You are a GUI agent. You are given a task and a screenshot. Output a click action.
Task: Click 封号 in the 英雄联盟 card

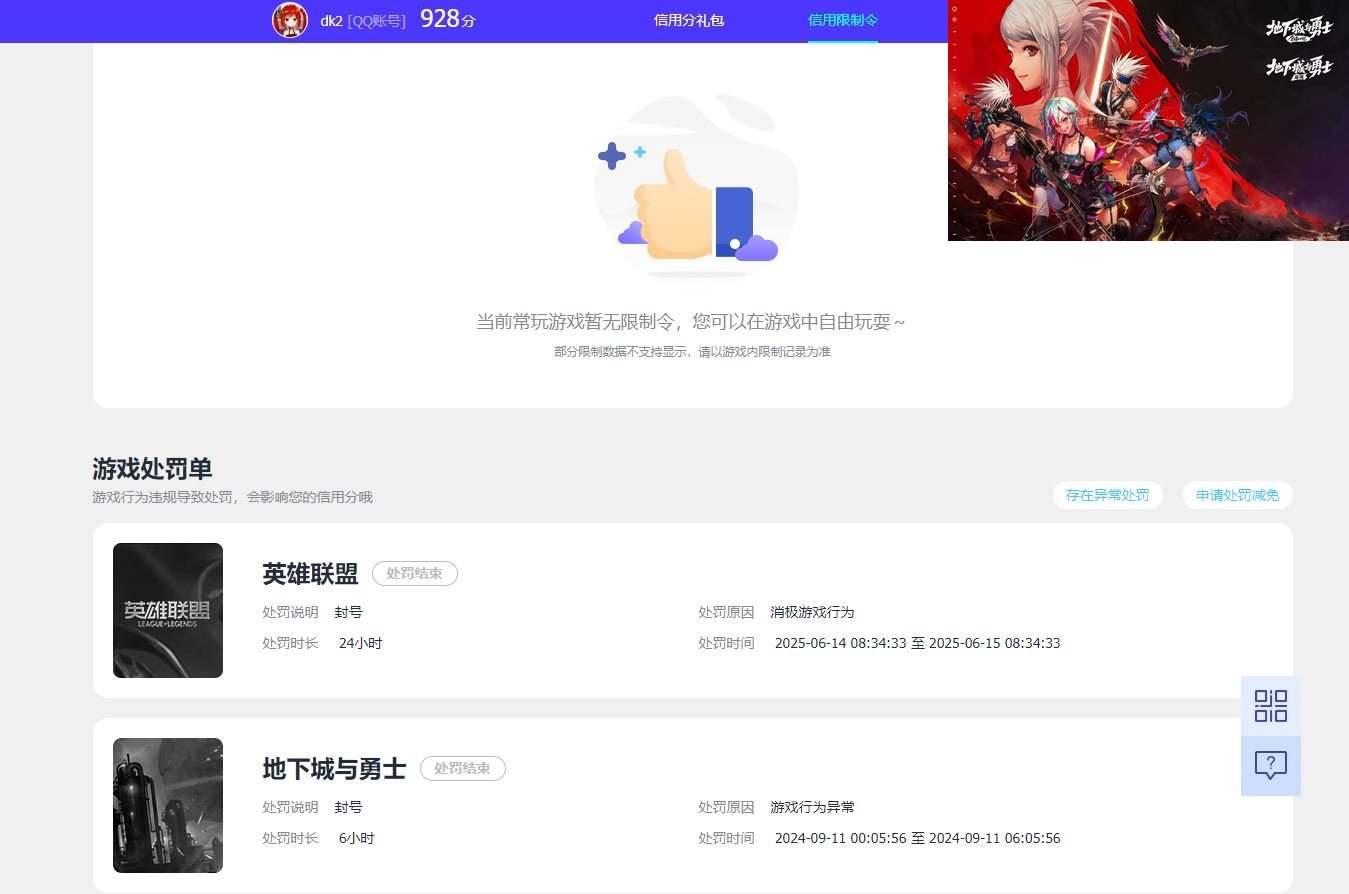click(348, 612)
